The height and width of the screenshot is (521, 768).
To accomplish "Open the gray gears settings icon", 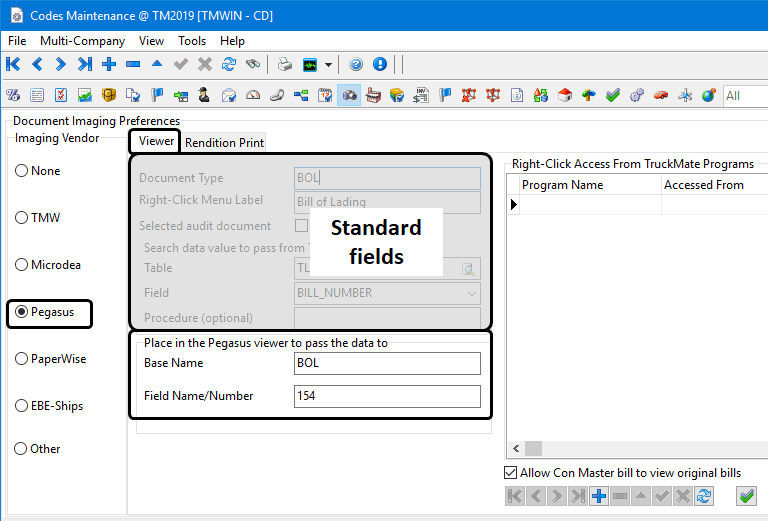I will (x=637, y=95).
